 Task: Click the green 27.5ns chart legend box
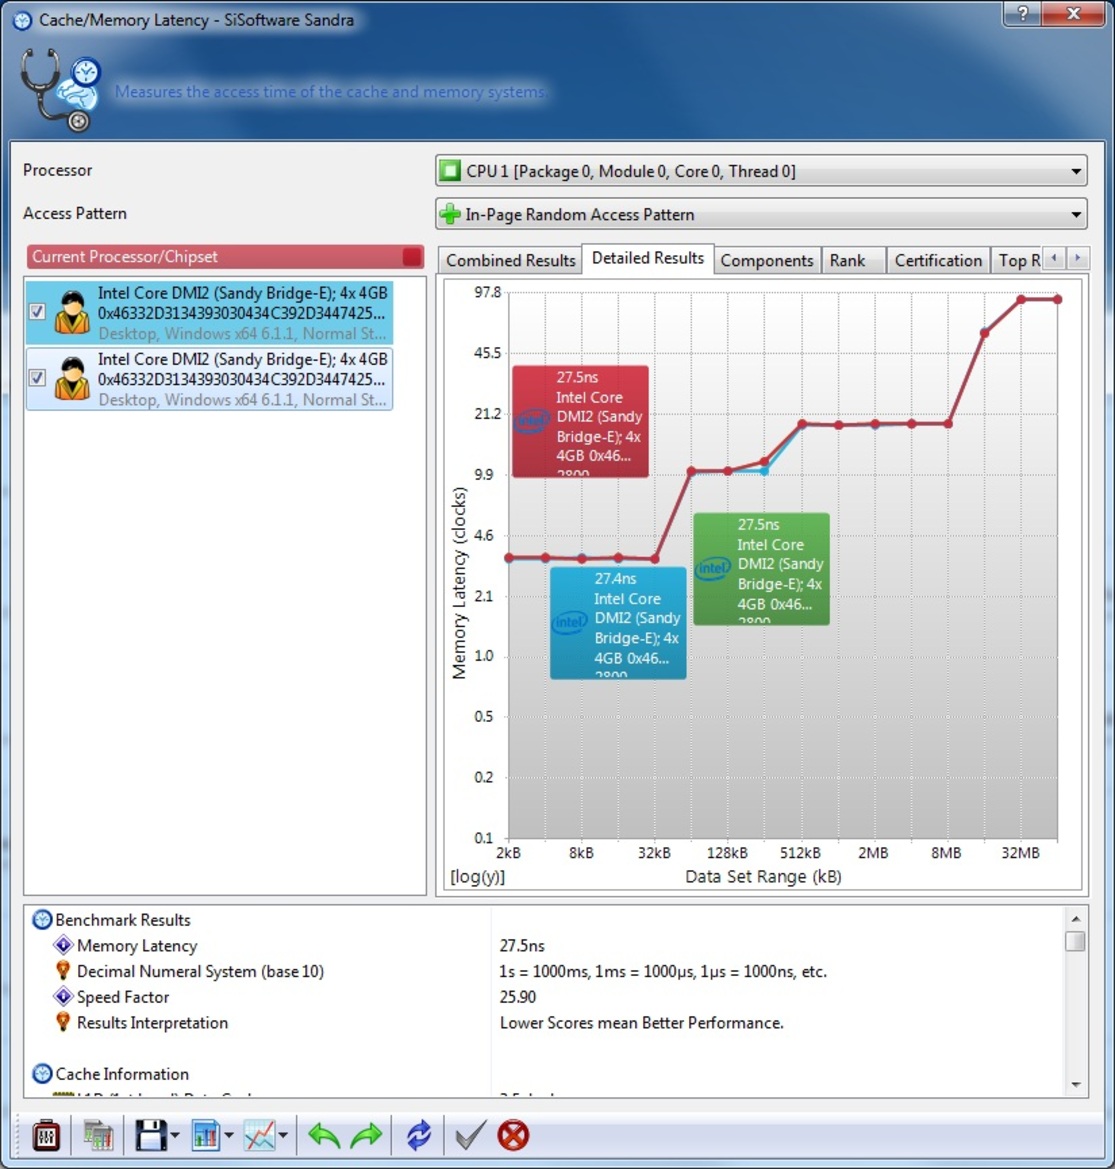click(761, 569)
